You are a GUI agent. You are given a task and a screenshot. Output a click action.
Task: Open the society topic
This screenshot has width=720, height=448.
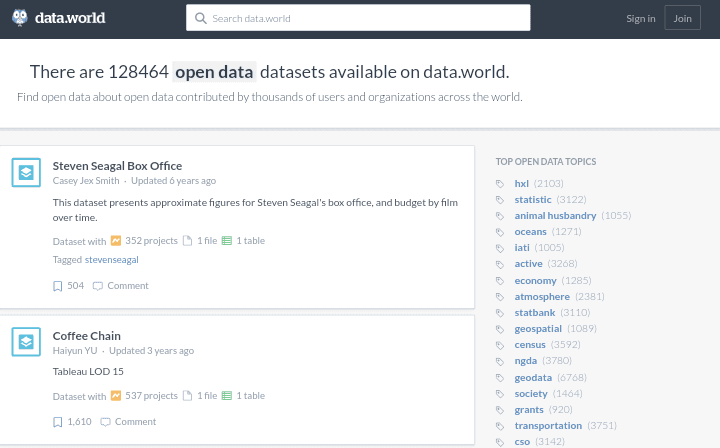click(531, 394)
